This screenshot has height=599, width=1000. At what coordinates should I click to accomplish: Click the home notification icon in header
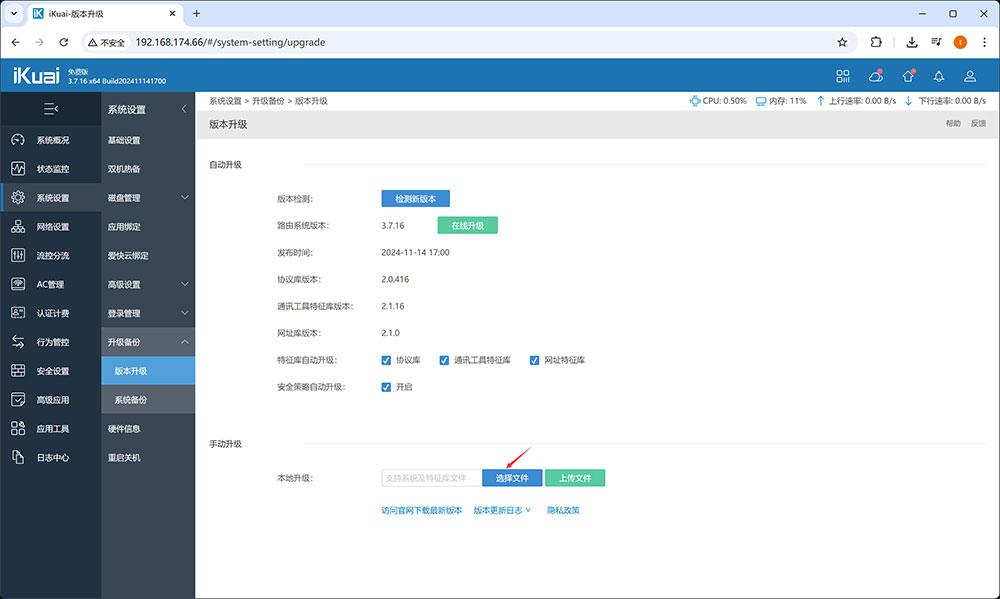tap(908, 76)
